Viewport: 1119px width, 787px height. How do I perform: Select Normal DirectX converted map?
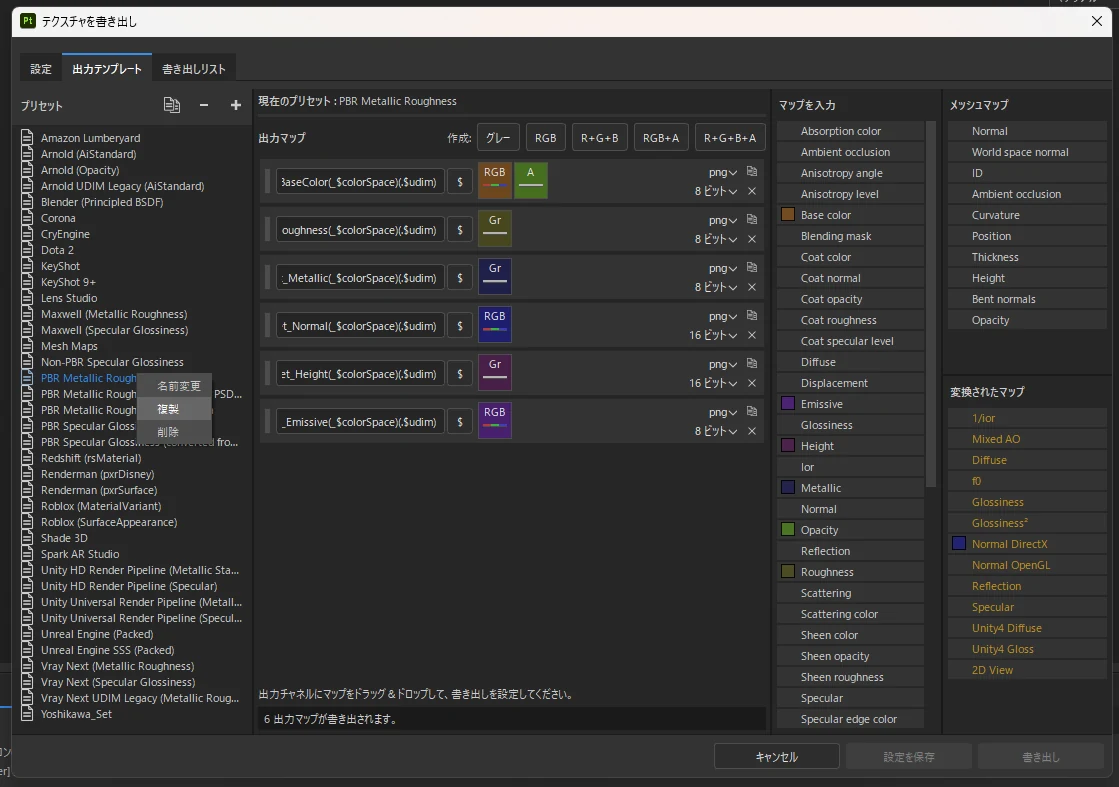pos(1028,544)
